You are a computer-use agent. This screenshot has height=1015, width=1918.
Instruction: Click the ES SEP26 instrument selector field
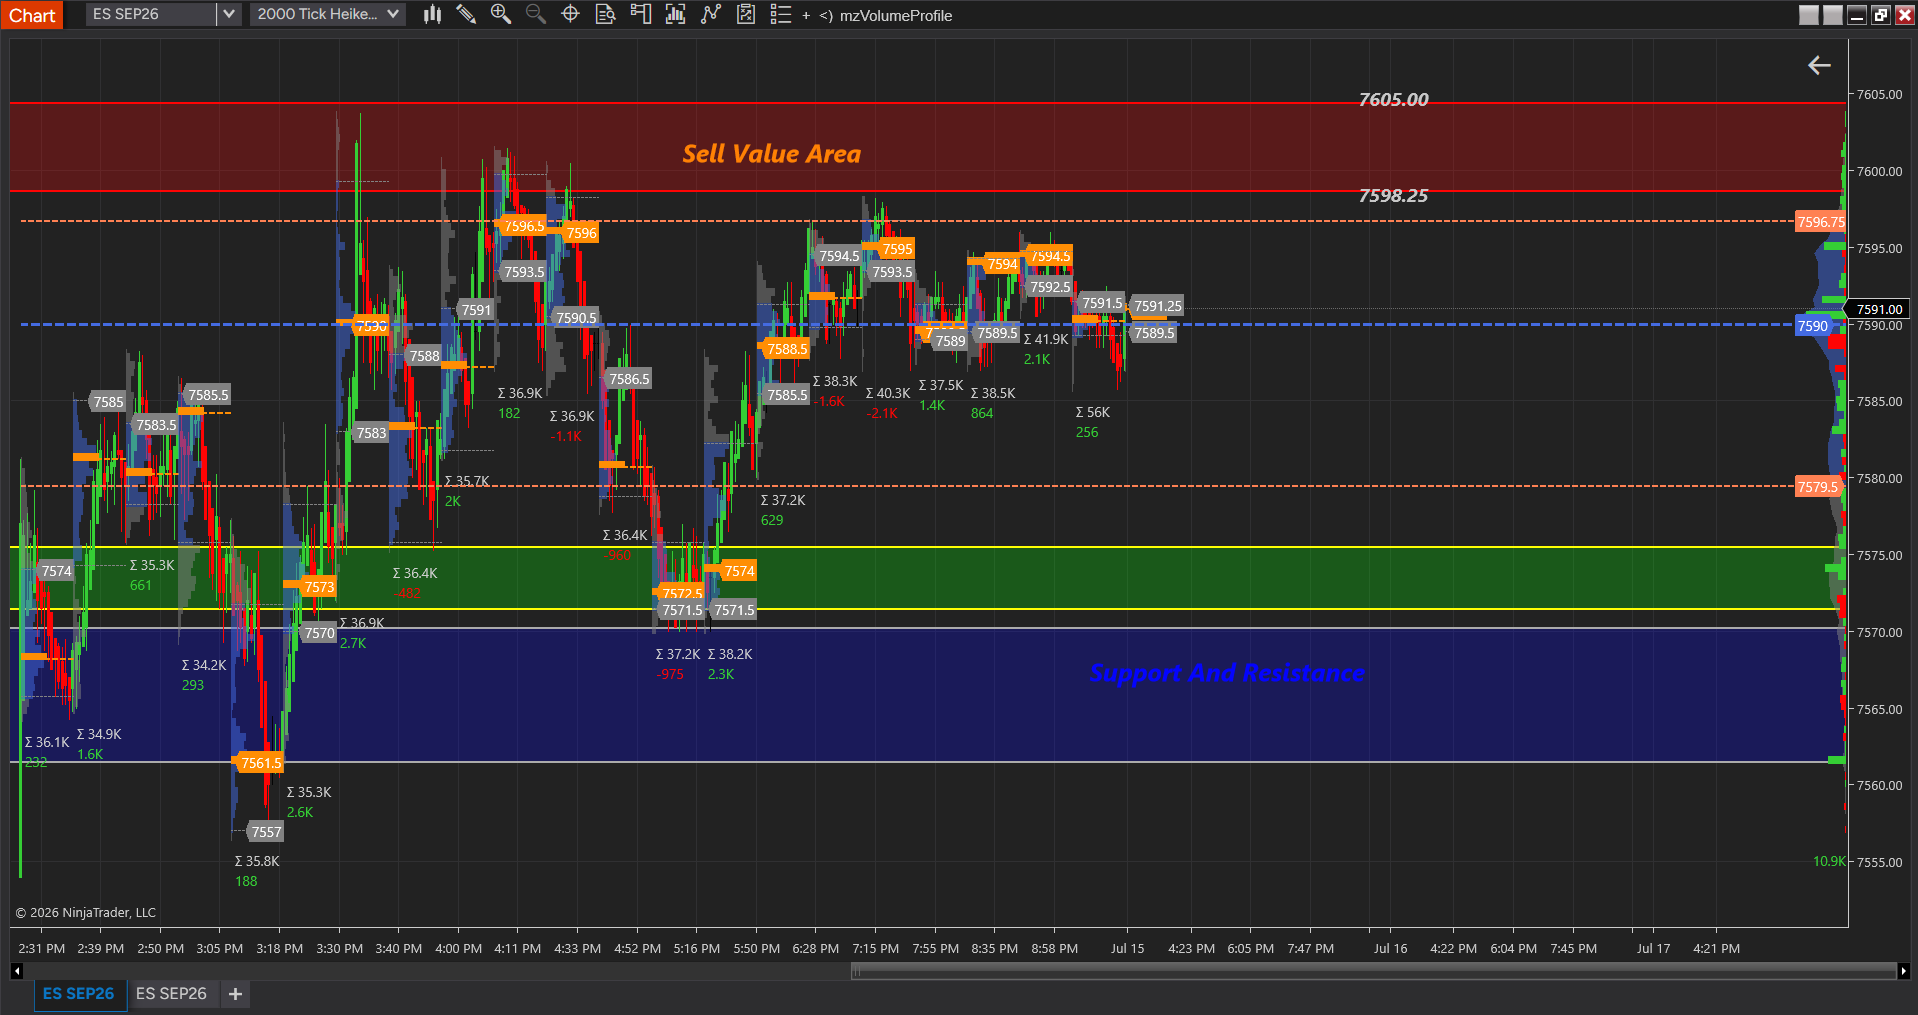[151, 14]
